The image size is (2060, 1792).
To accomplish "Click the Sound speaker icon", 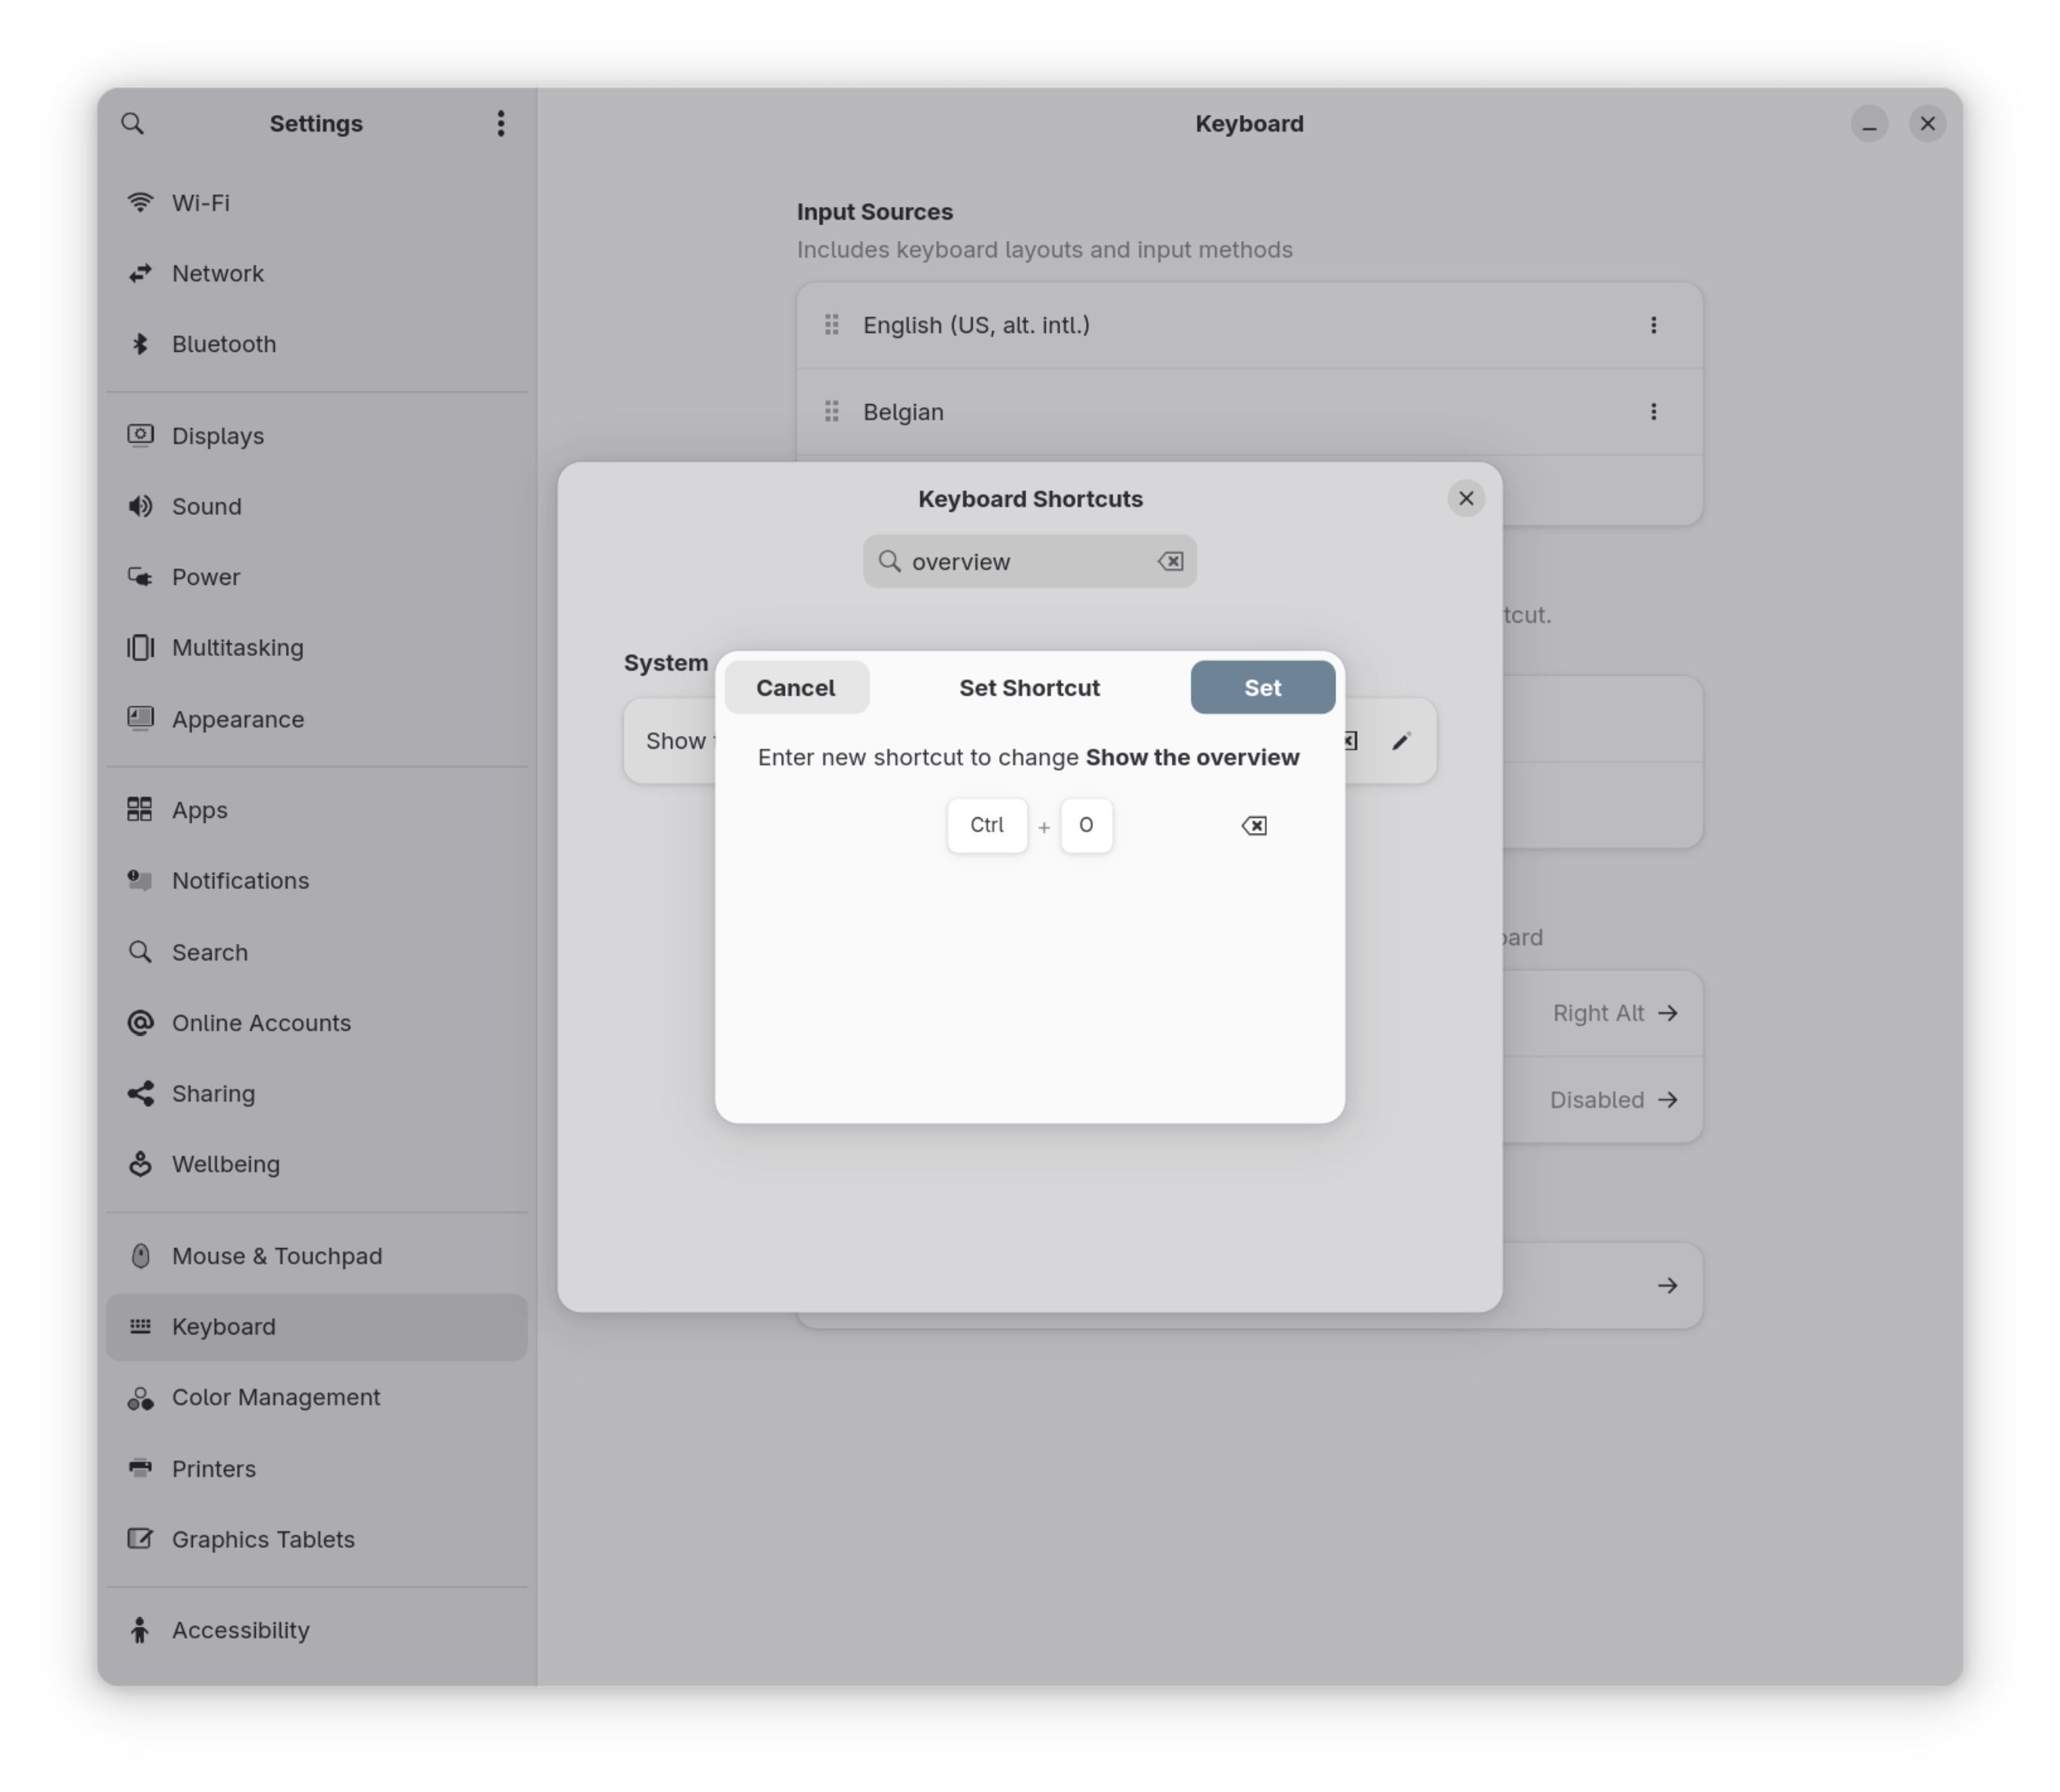I will pos(140,506).
